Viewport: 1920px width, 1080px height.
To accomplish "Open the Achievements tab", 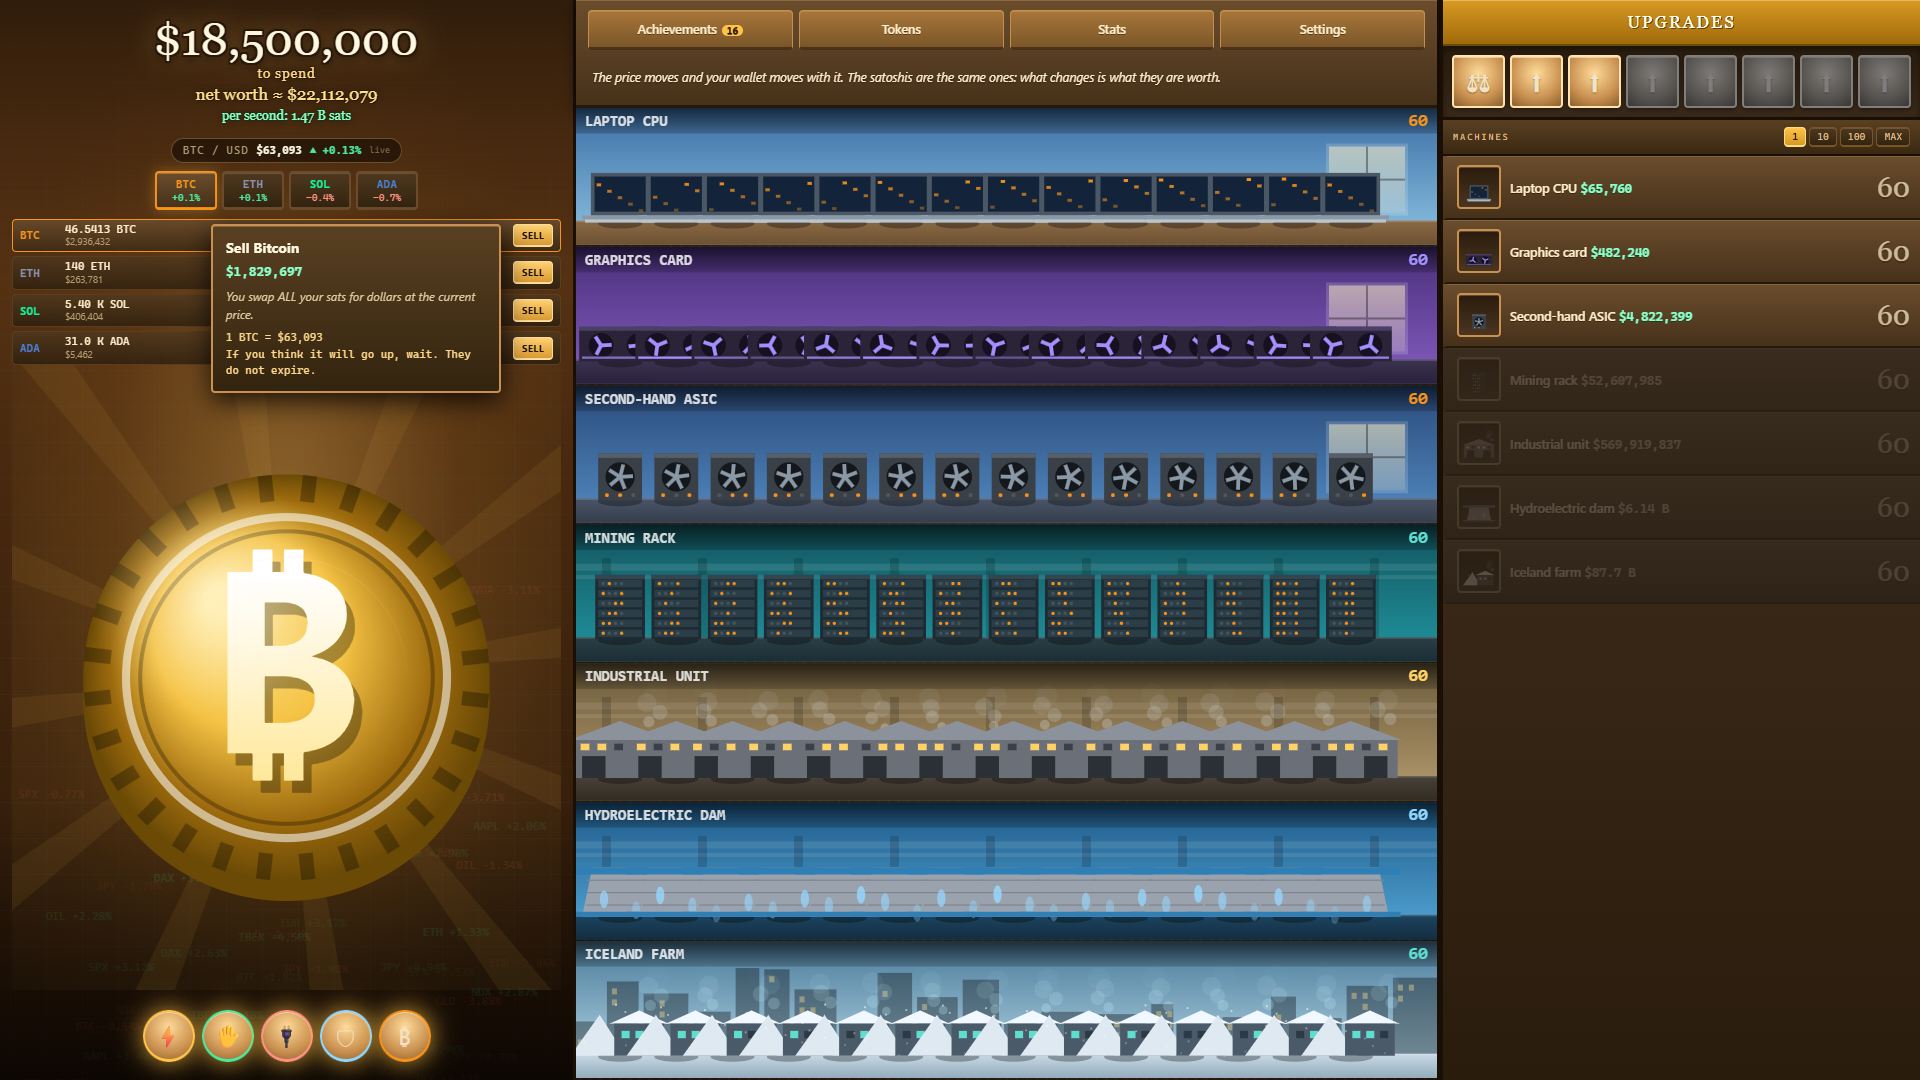I will coord(690,30).
